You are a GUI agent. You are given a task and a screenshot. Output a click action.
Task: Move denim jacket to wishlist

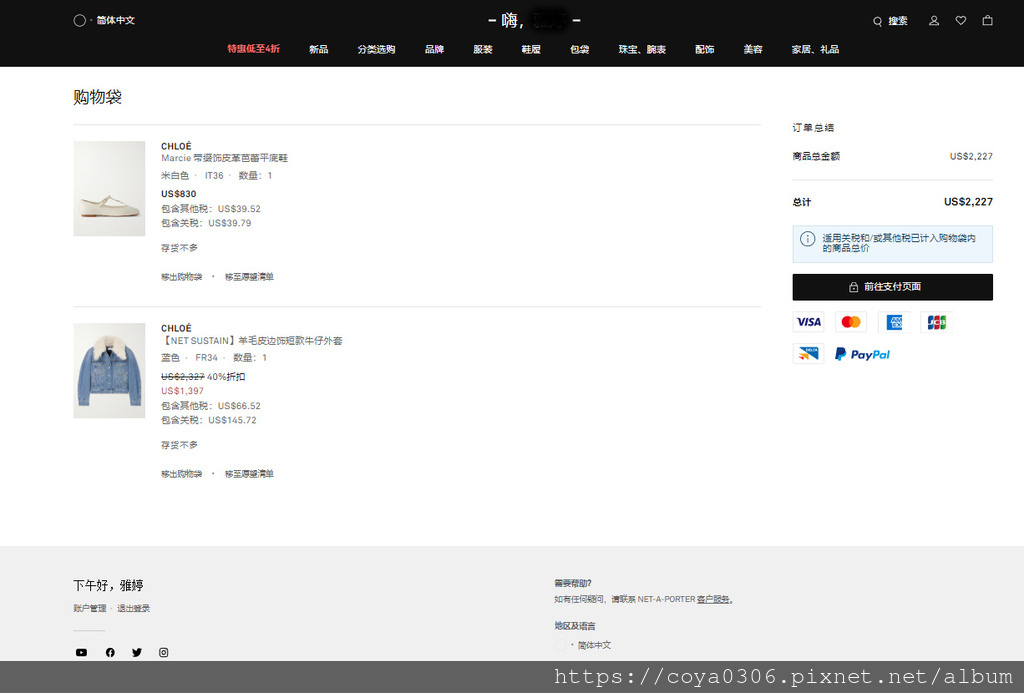(x=249, y=474)
